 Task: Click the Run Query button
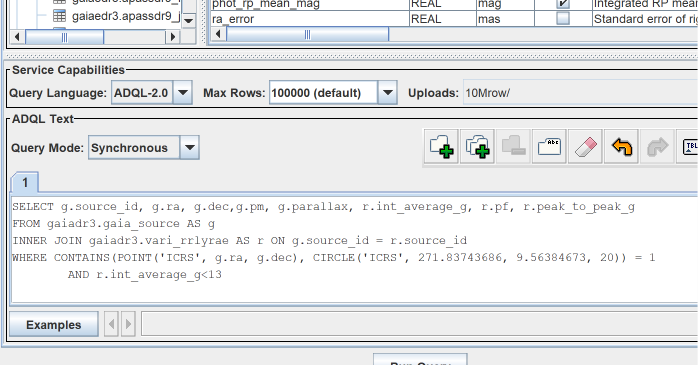(420, 360)
